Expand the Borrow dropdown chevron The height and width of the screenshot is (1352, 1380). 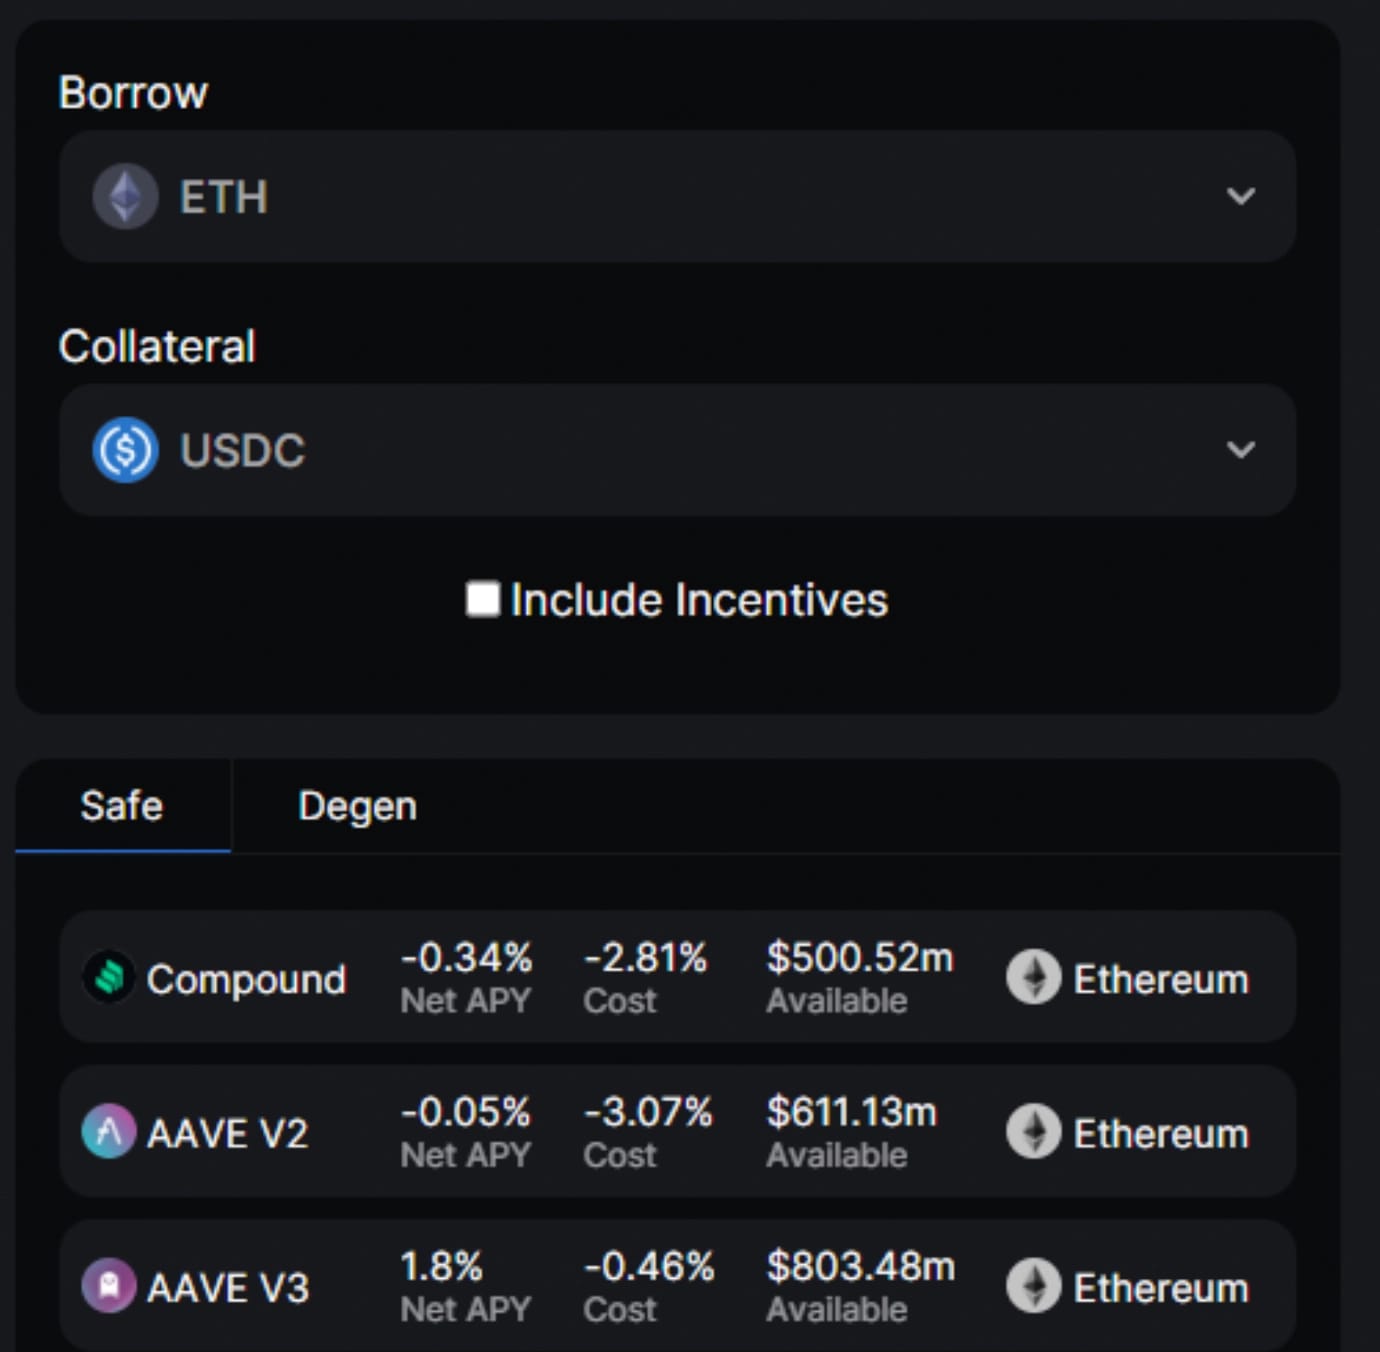[1240, 196]
